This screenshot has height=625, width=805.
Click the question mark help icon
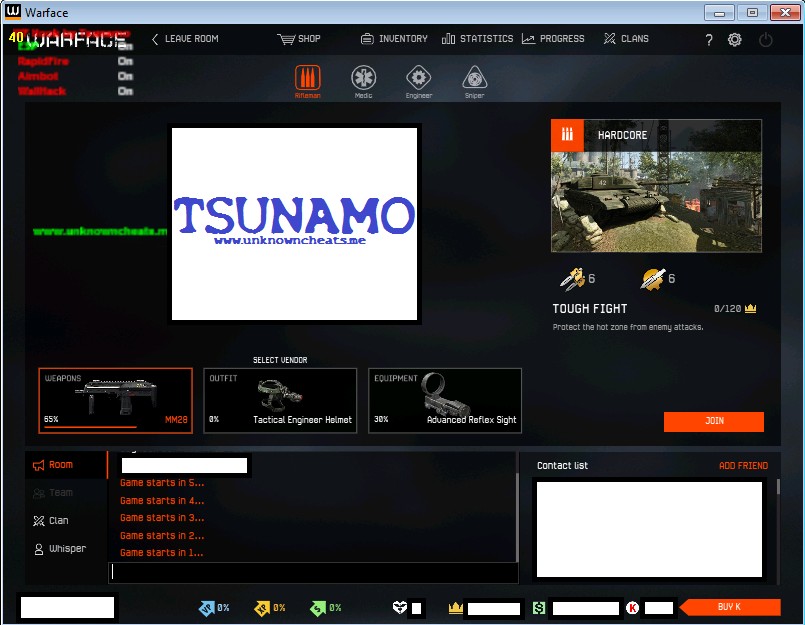tap(709, 40)
